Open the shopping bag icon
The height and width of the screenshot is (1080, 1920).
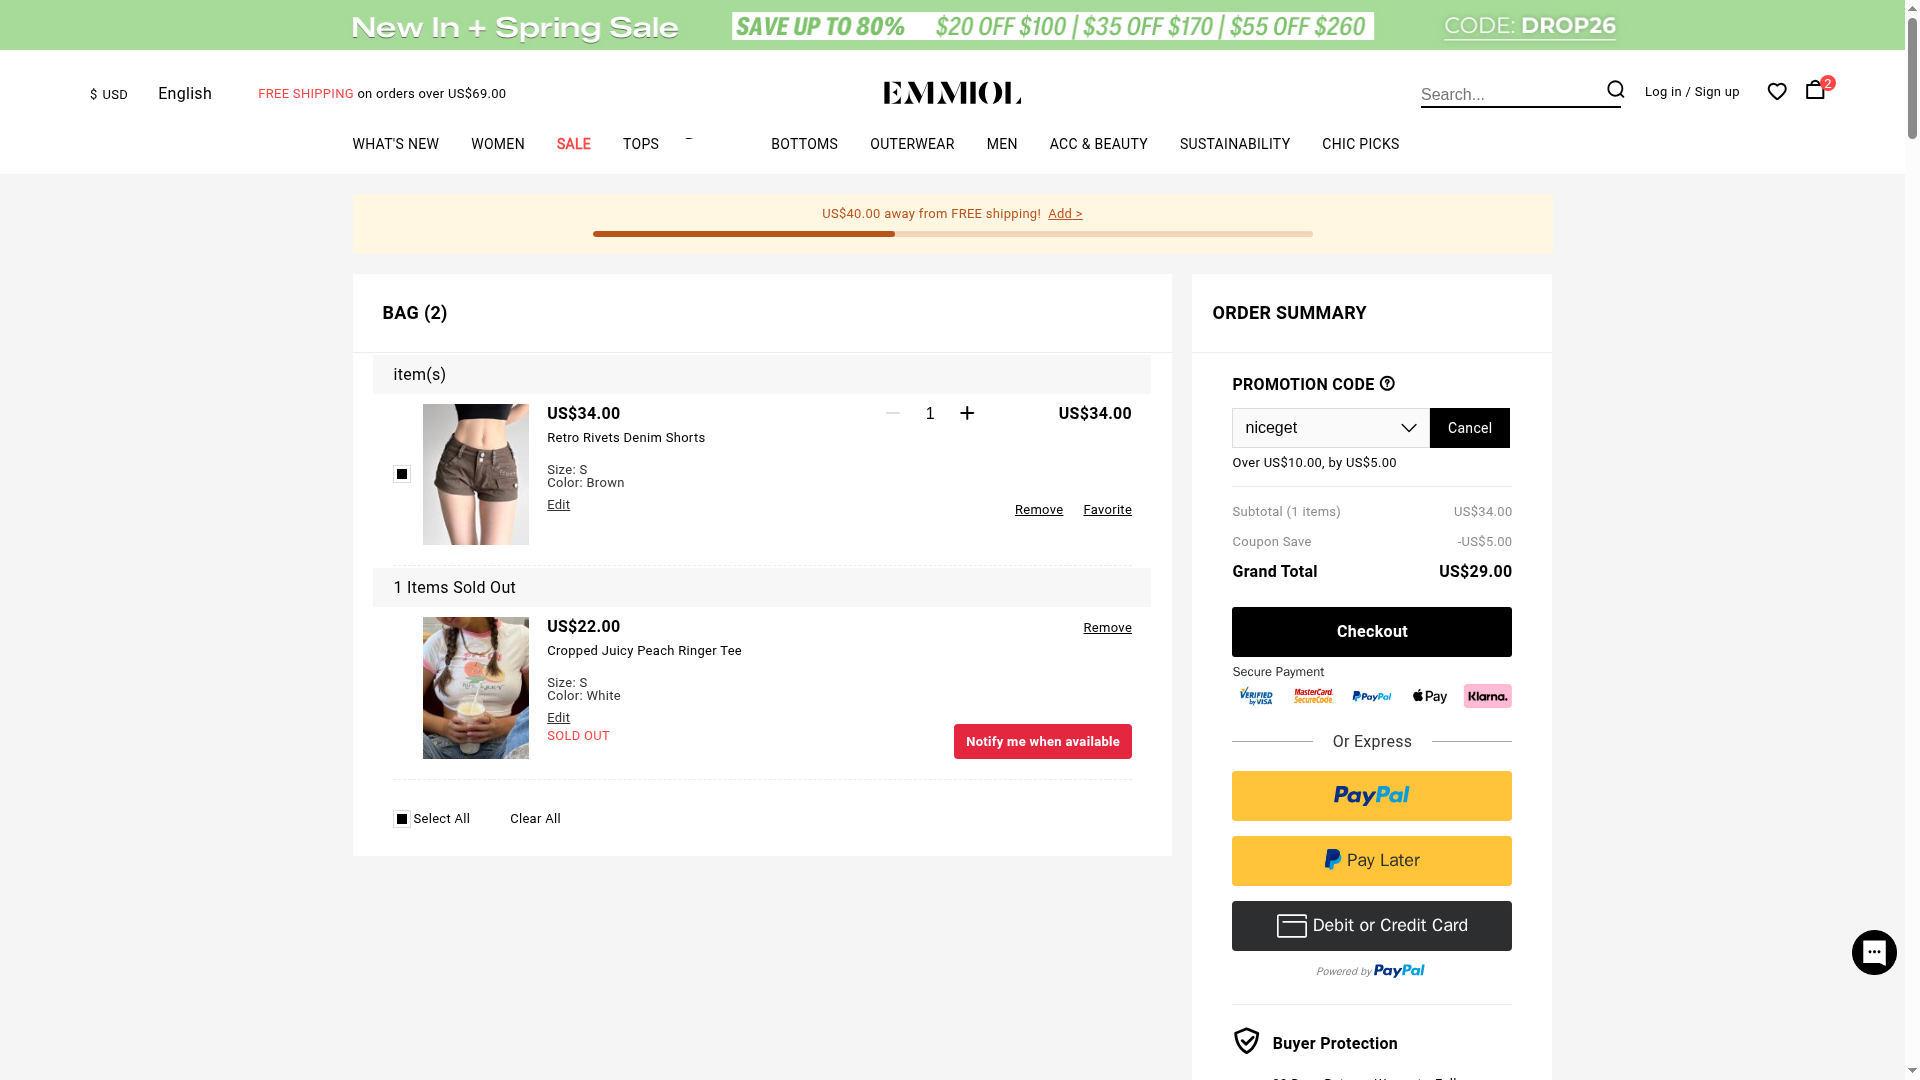[1815, 90]
